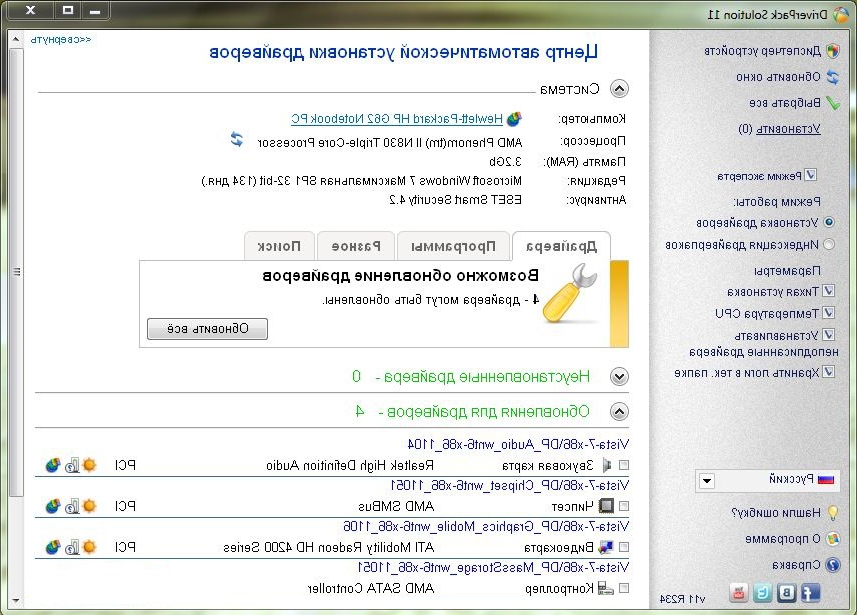857x615 pixels.
Task: Toggle the Температура CPU checkbox
Action: (x=829, y=313)
